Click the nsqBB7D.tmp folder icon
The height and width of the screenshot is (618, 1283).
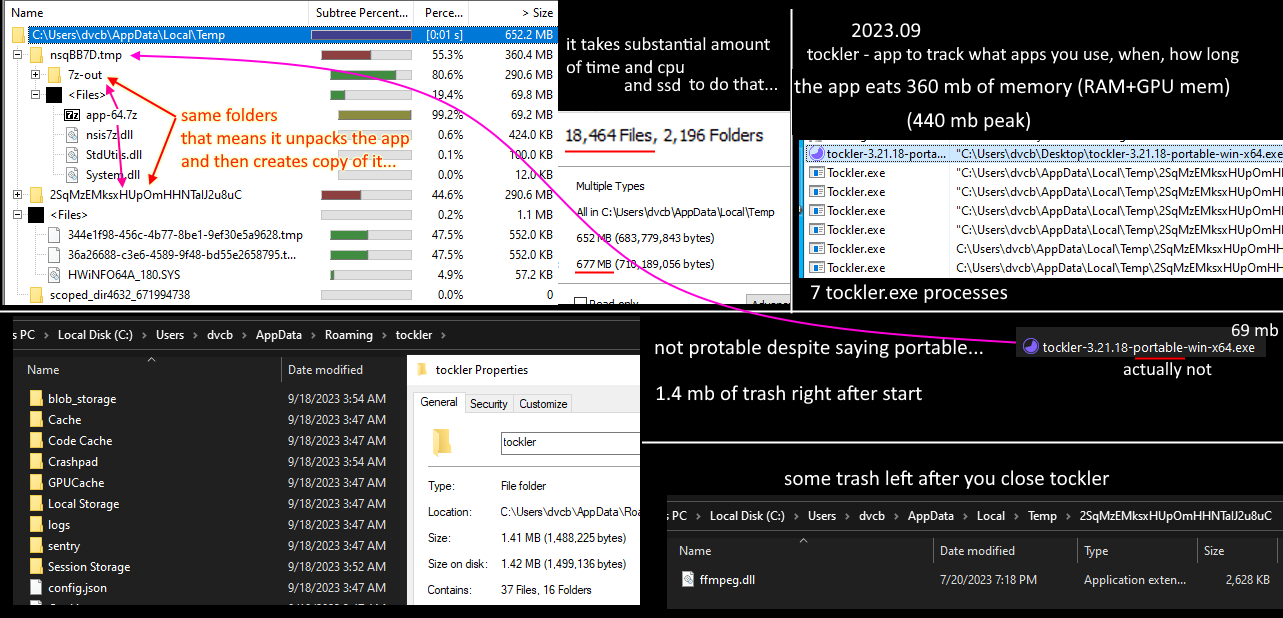(37, 55)
